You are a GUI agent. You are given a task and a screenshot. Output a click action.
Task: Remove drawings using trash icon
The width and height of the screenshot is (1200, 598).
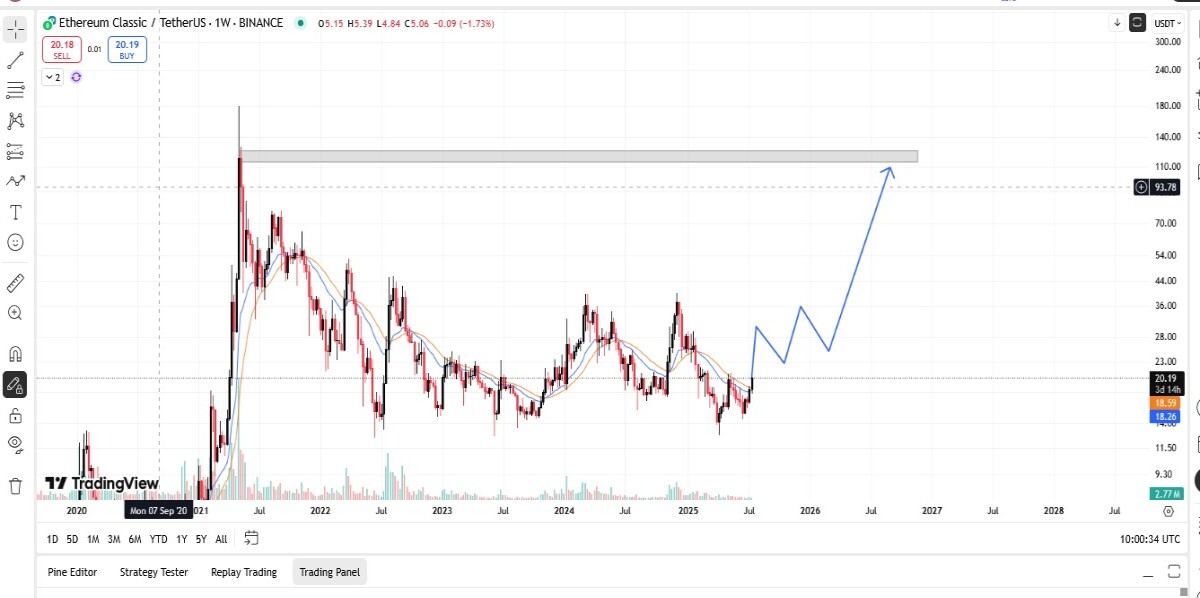click(x=15, y=486)
